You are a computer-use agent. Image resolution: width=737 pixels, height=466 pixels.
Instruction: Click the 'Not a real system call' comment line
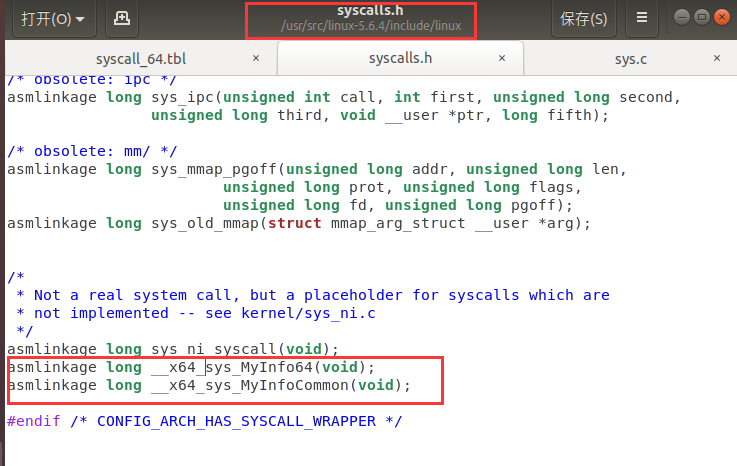point(313,295)
